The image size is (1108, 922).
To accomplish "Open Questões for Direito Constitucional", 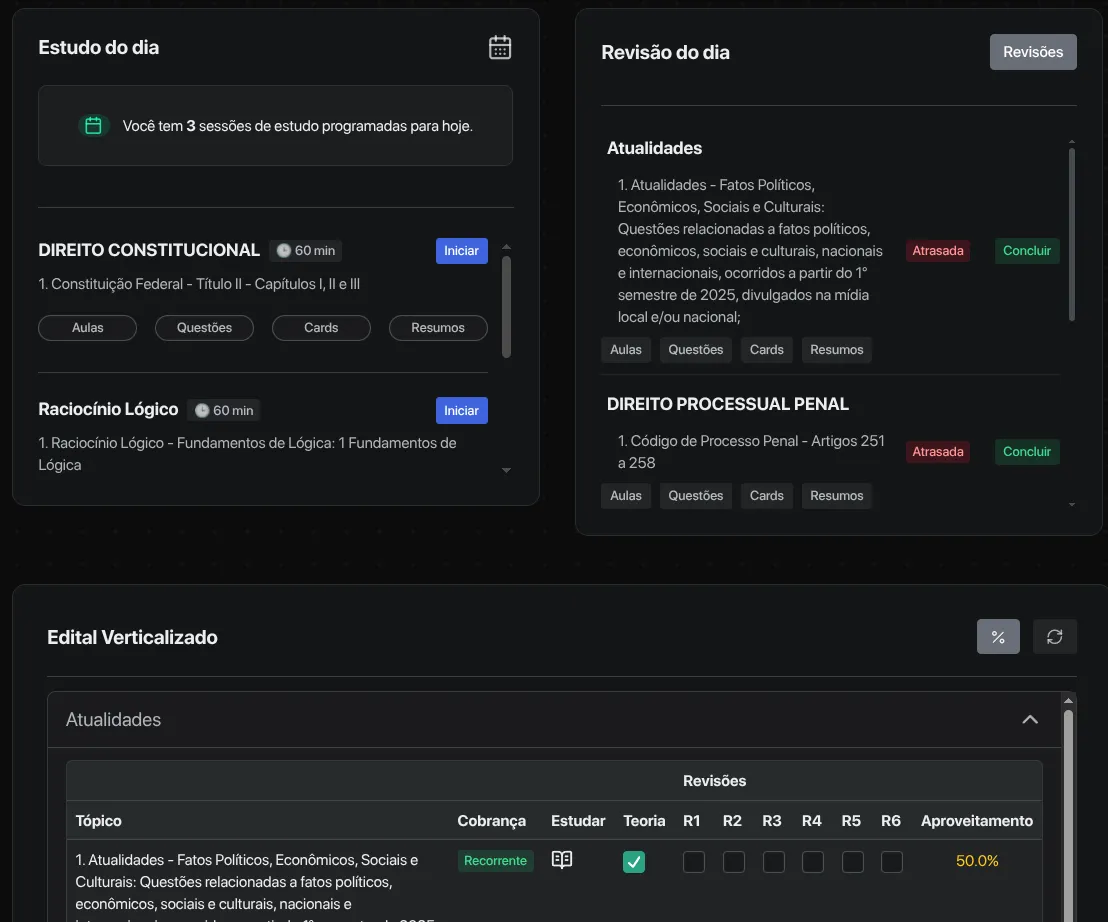I will [204, 328].
